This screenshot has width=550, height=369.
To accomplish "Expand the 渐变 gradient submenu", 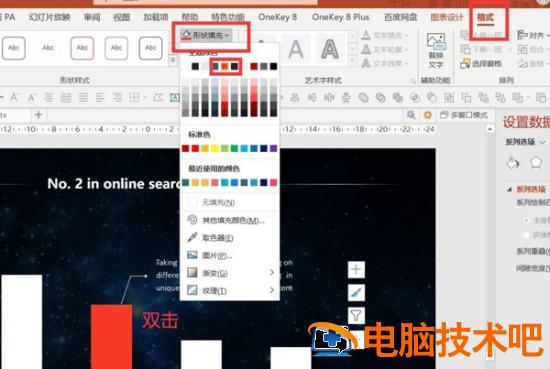I will (x=229, y=273).
